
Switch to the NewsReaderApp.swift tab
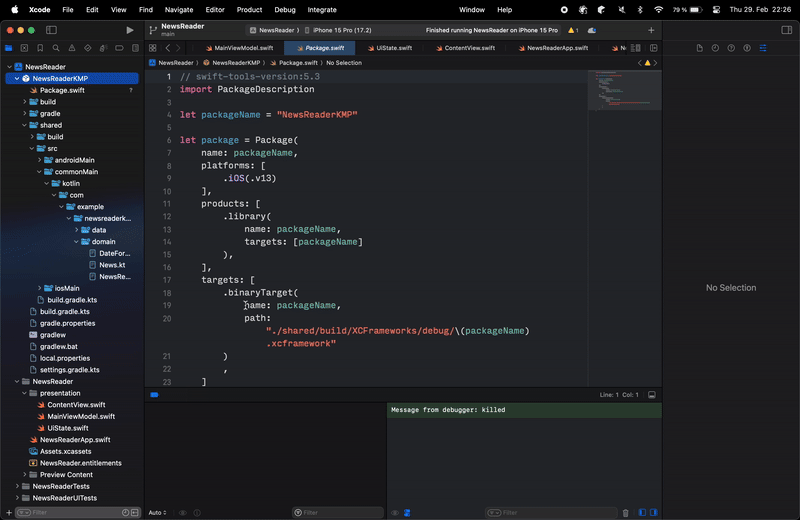point(553,48)
